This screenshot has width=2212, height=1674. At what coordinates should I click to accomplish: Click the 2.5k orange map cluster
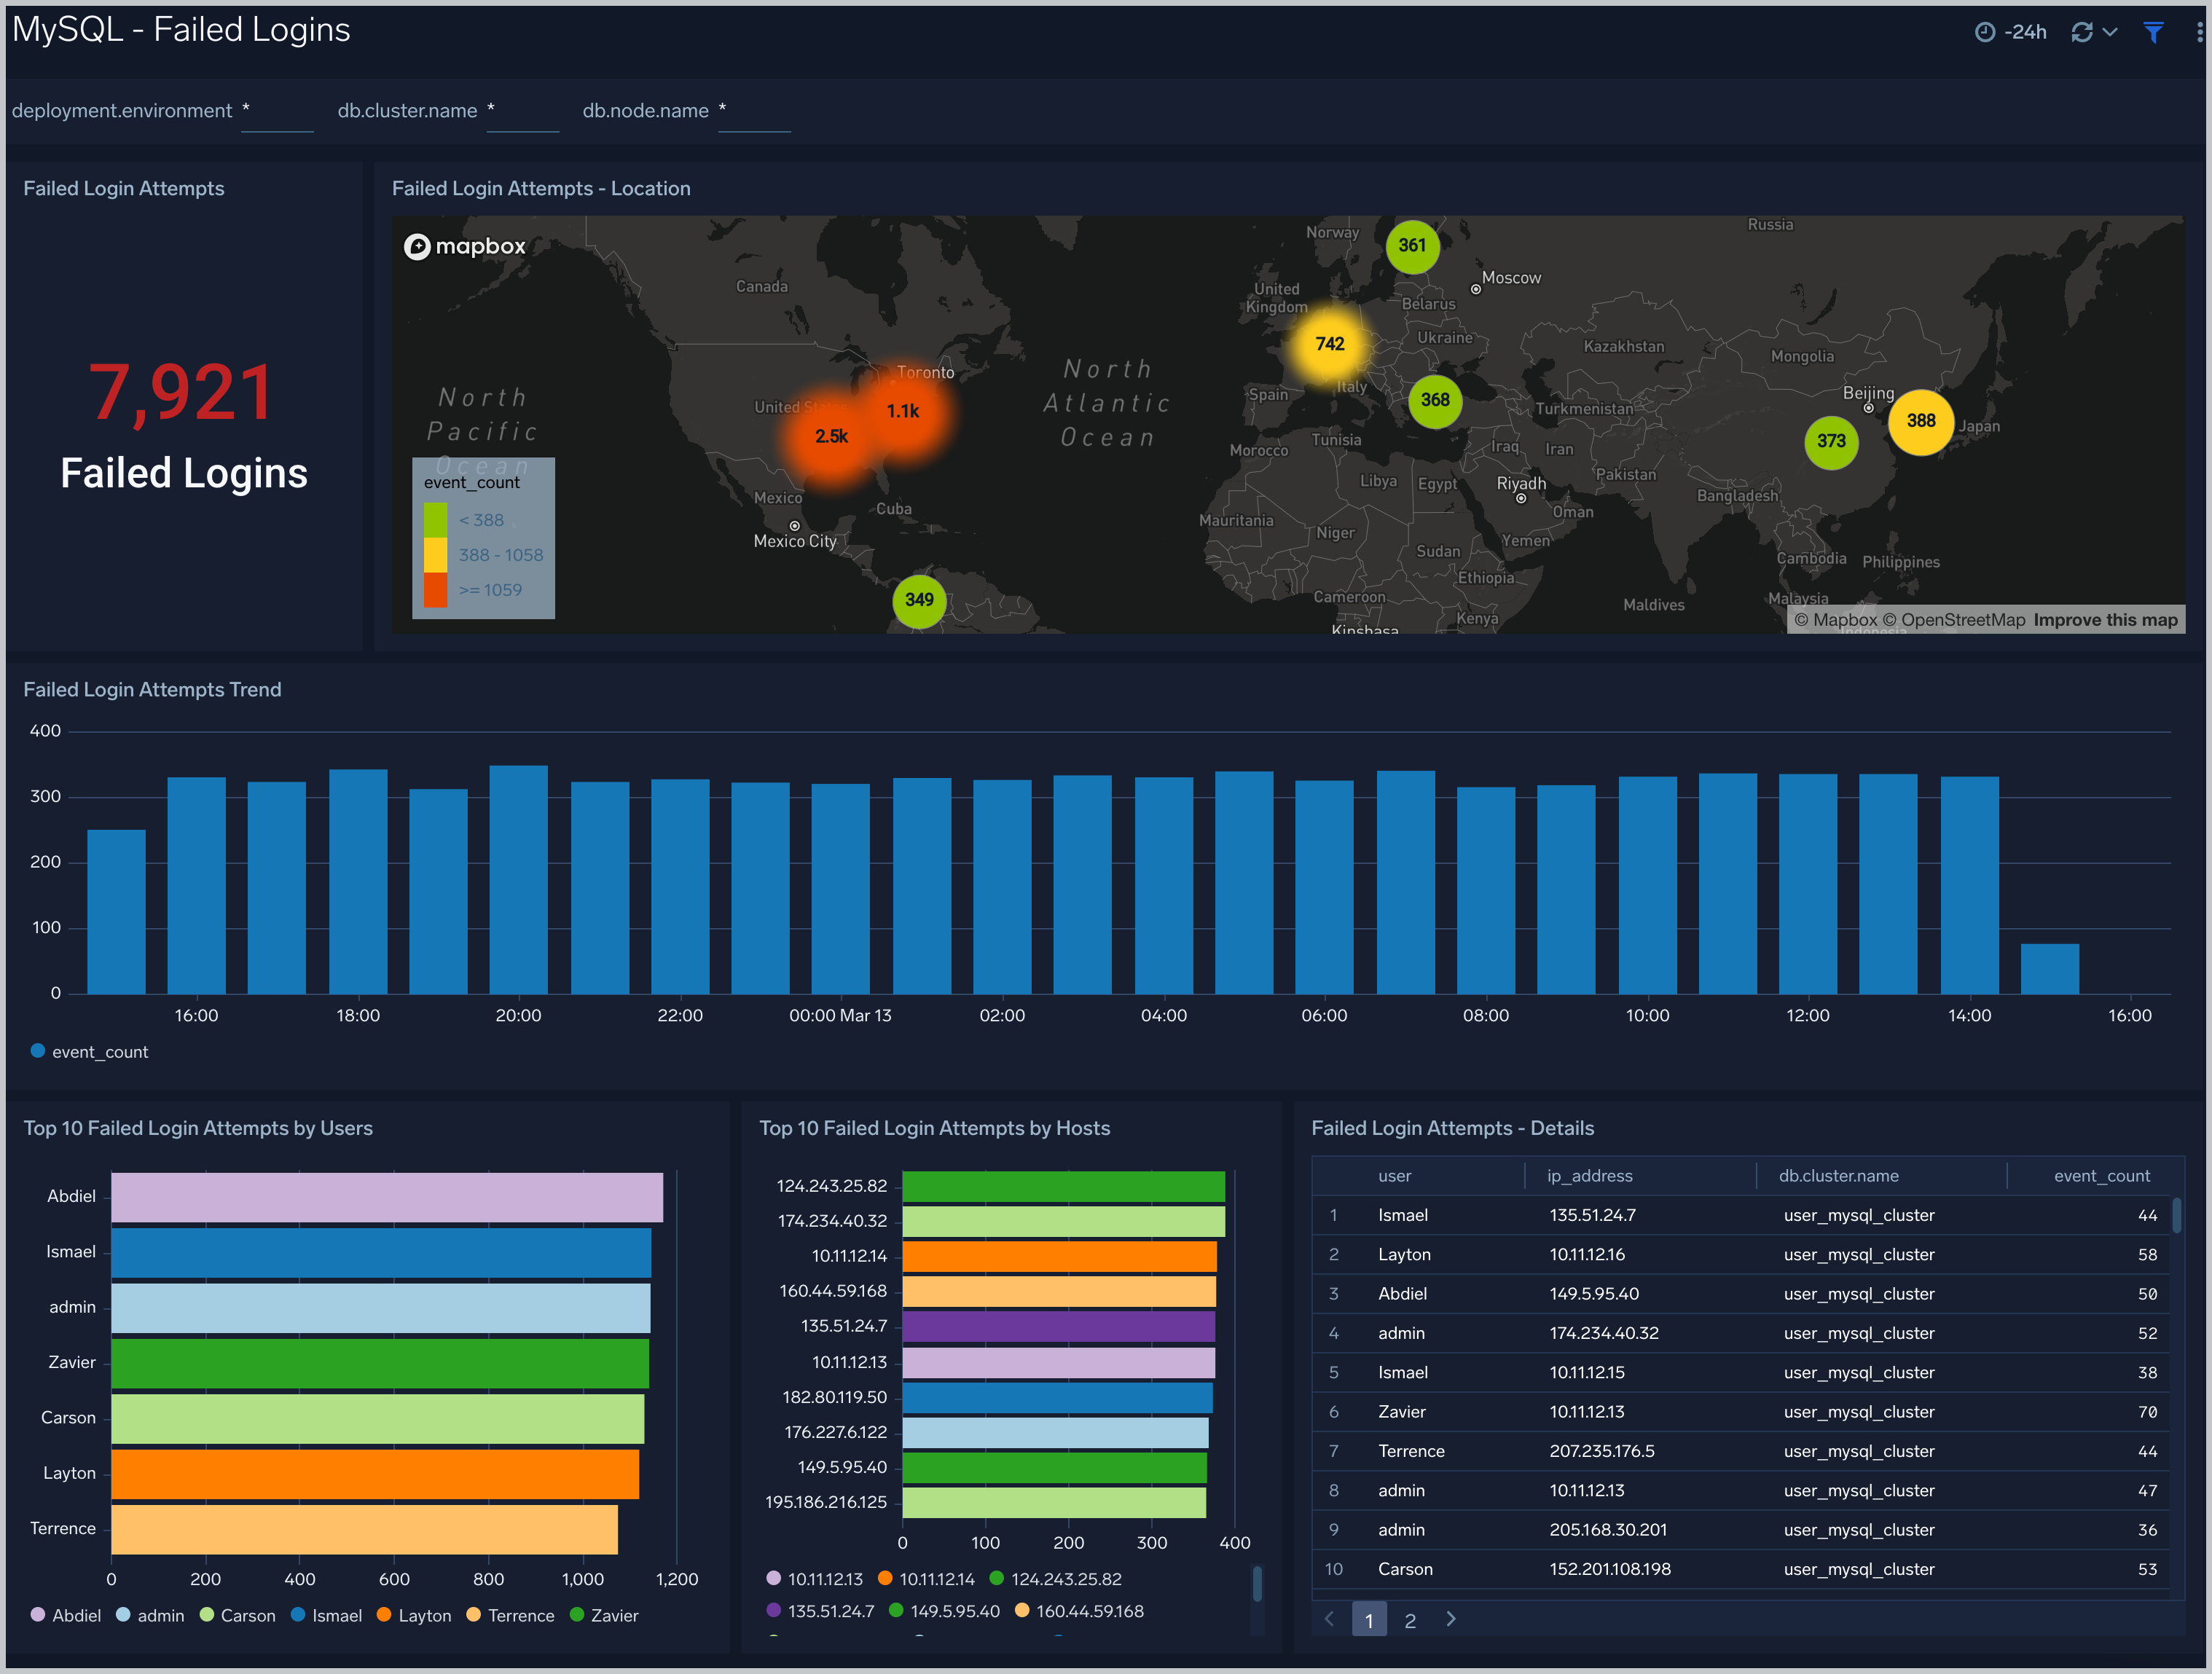[831, 437]
